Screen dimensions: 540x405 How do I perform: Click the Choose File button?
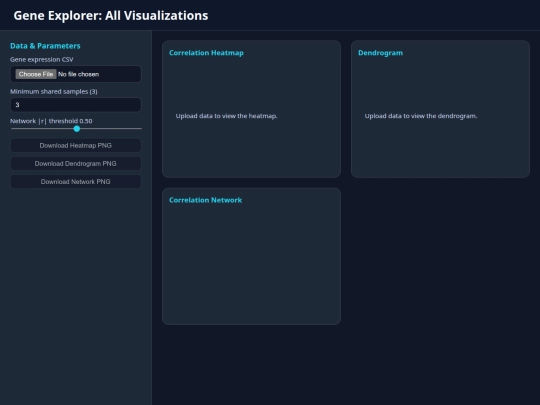[x=36, y=74]
